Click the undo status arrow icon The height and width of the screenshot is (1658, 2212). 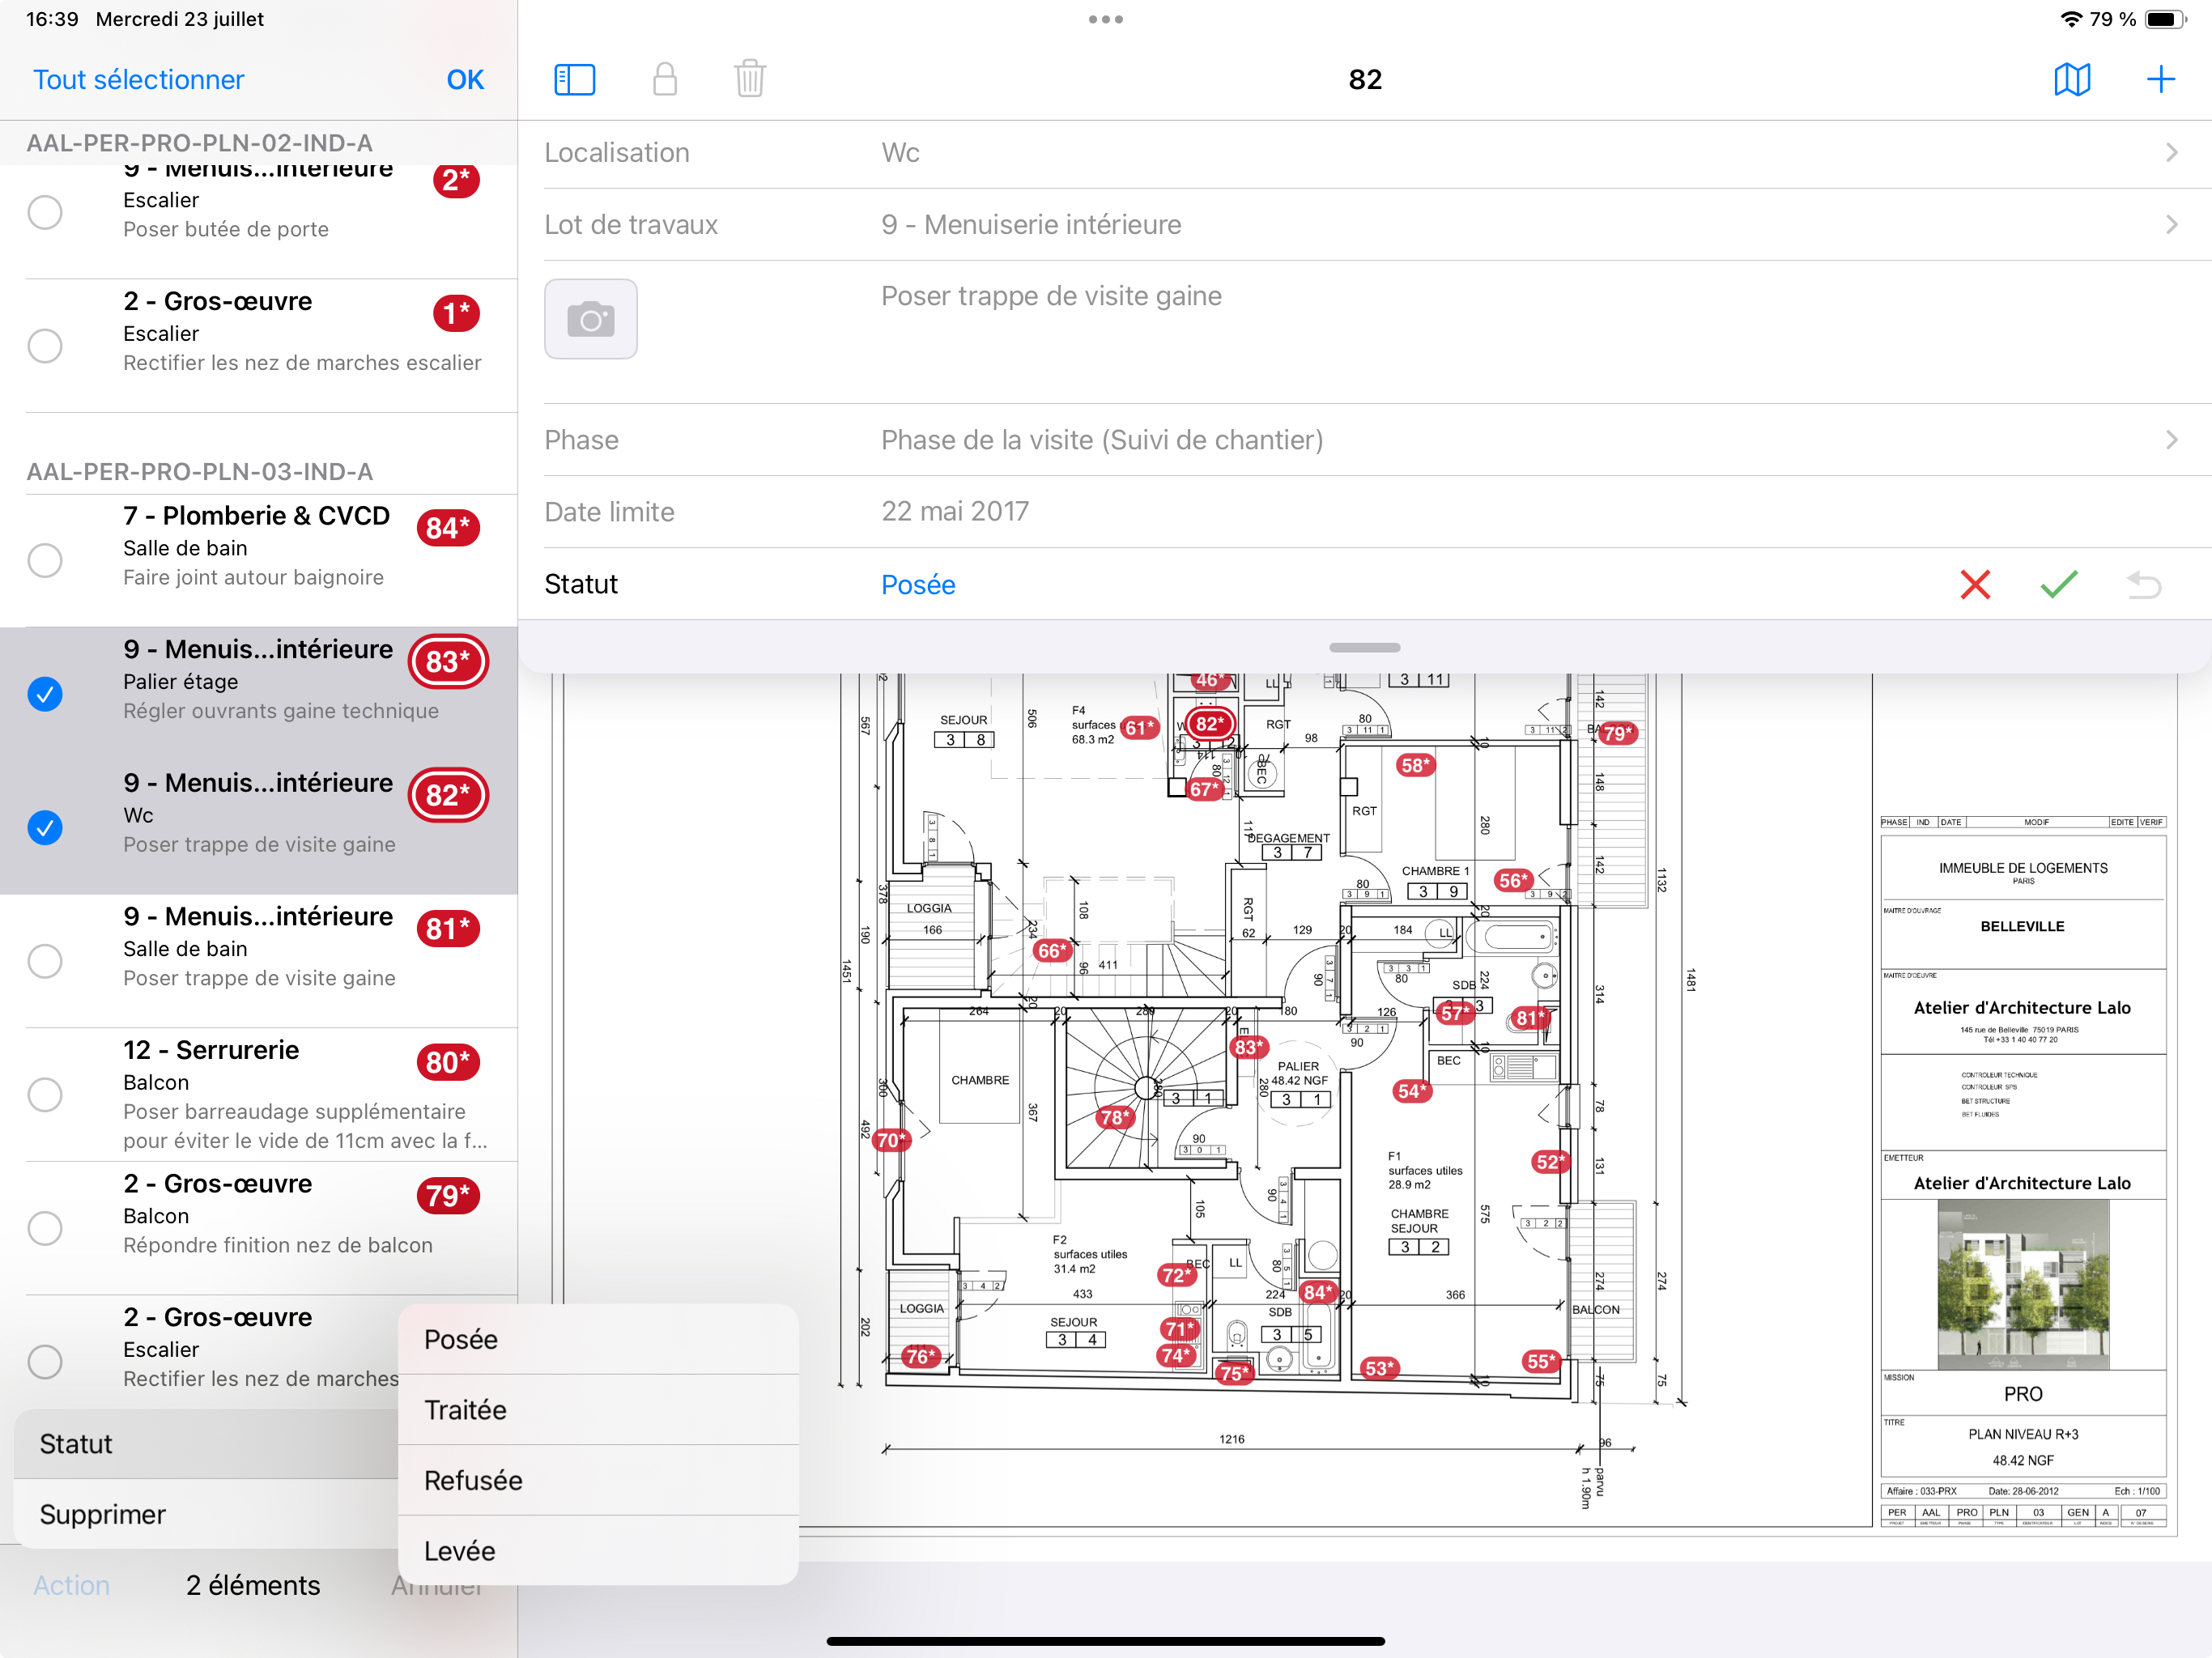[x=2143, y=584]
